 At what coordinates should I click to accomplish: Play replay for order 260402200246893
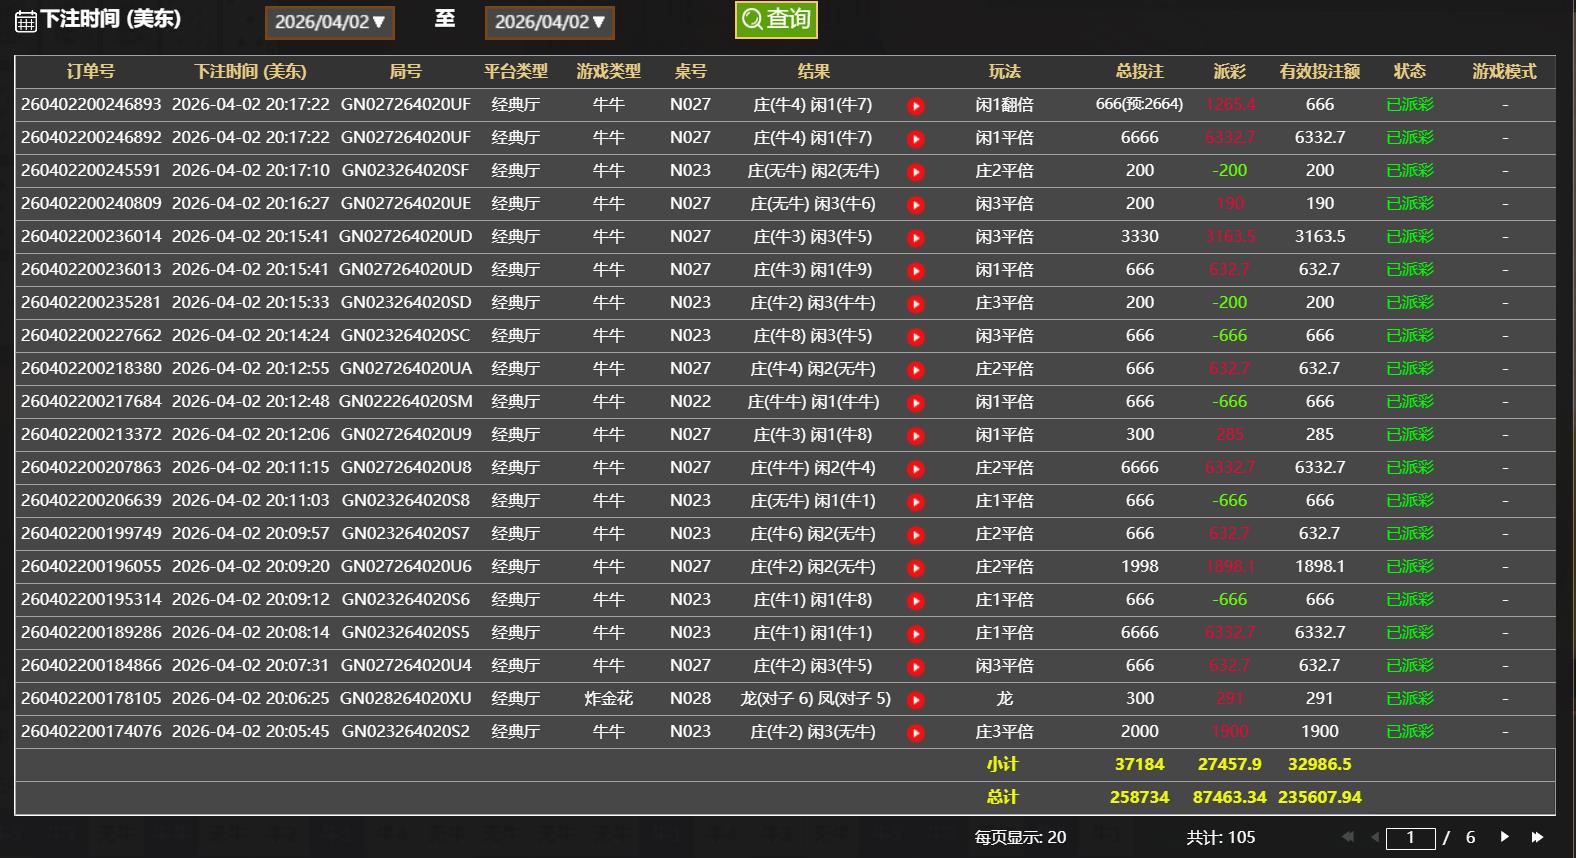[915, 106]
